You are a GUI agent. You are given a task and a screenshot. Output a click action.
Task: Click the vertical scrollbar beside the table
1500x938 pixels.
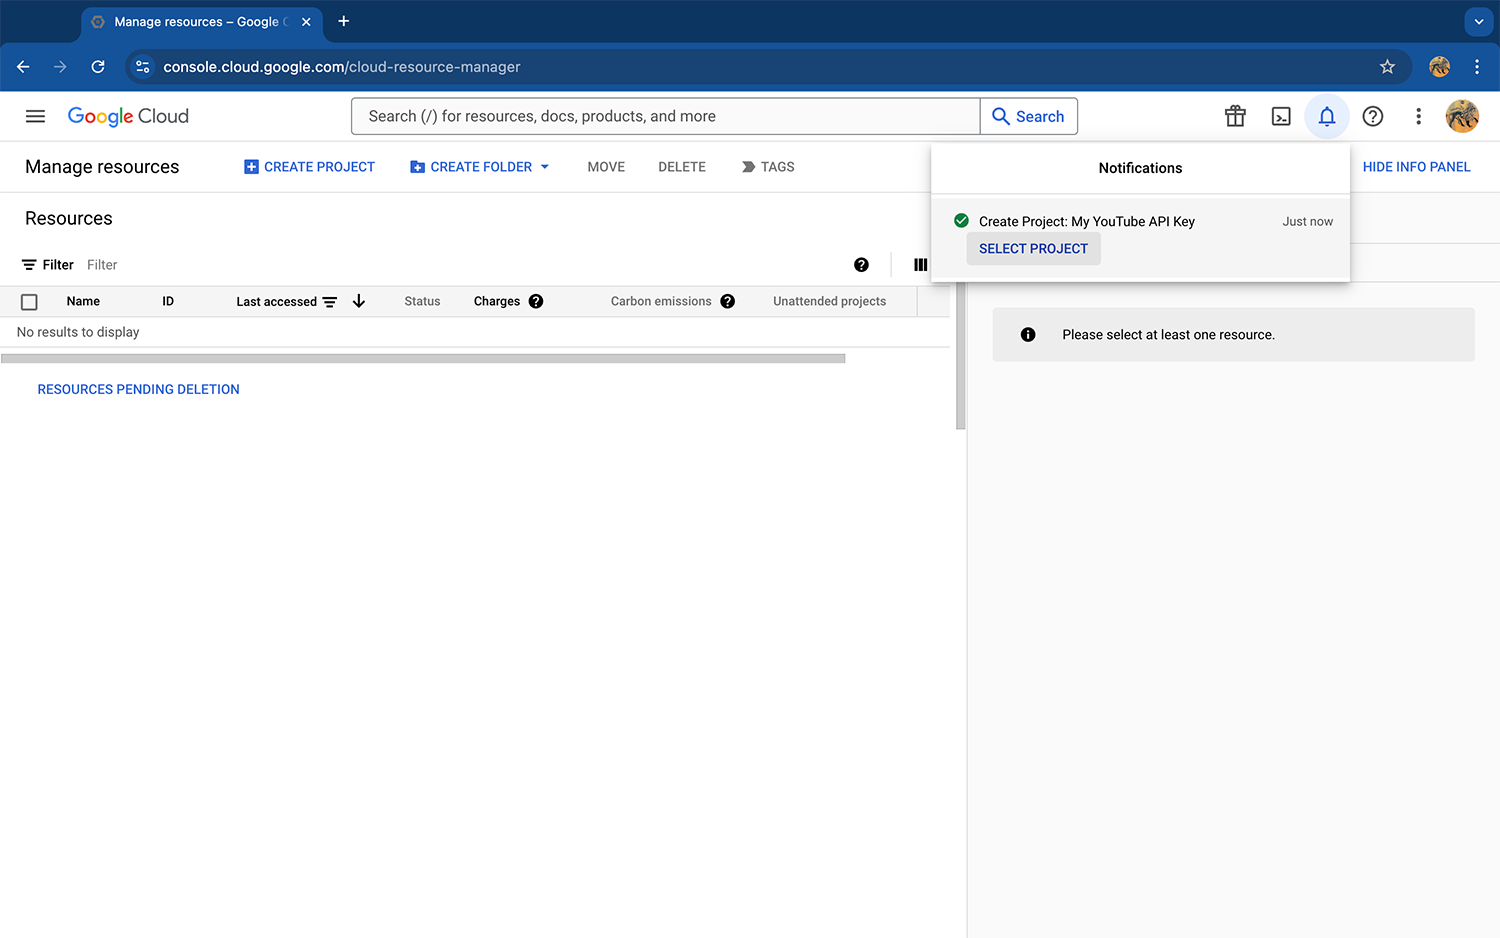pyautogui.click(x=960, y=356)
